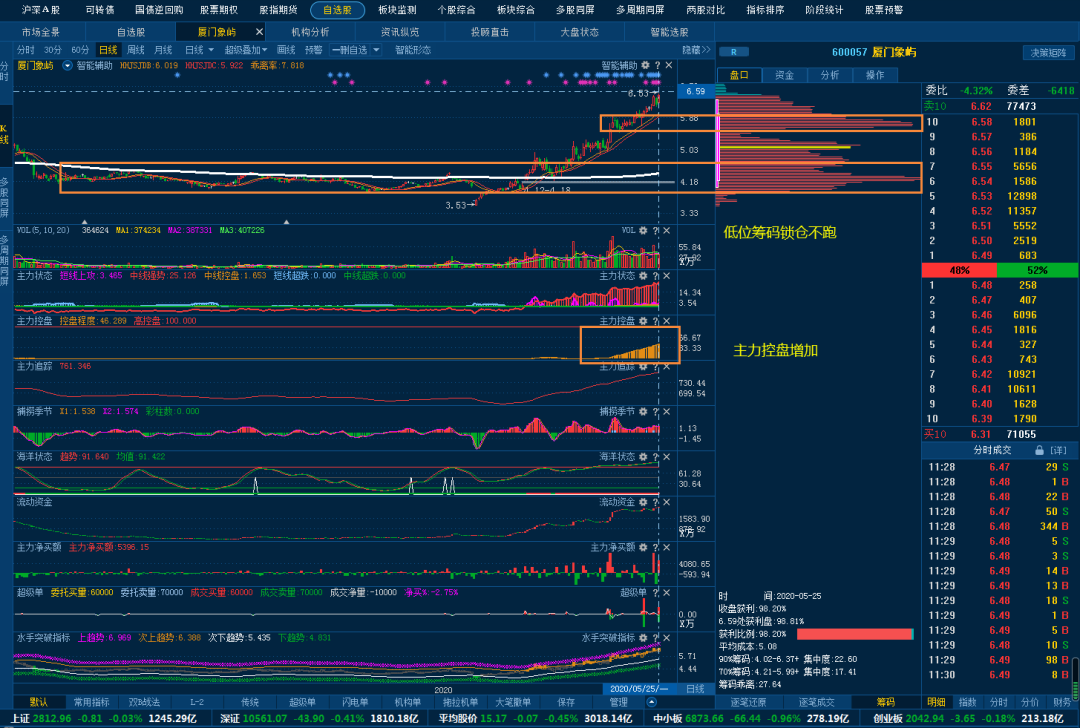Select the 周线 chart period
This screenshot has width=1080, height=728.
[x=136, y=50]
